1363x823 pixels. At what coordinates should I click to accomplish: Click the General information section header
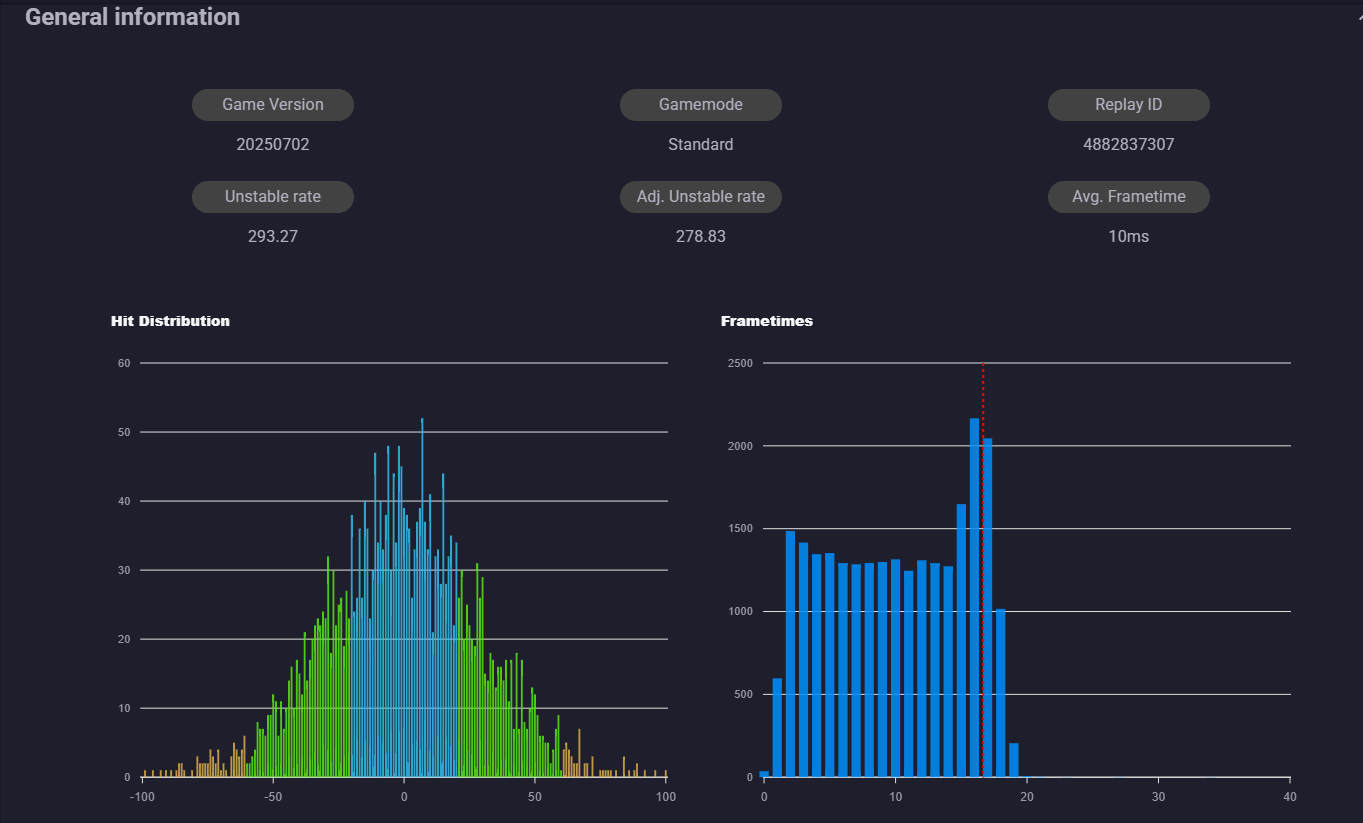(x=132, y=17)
